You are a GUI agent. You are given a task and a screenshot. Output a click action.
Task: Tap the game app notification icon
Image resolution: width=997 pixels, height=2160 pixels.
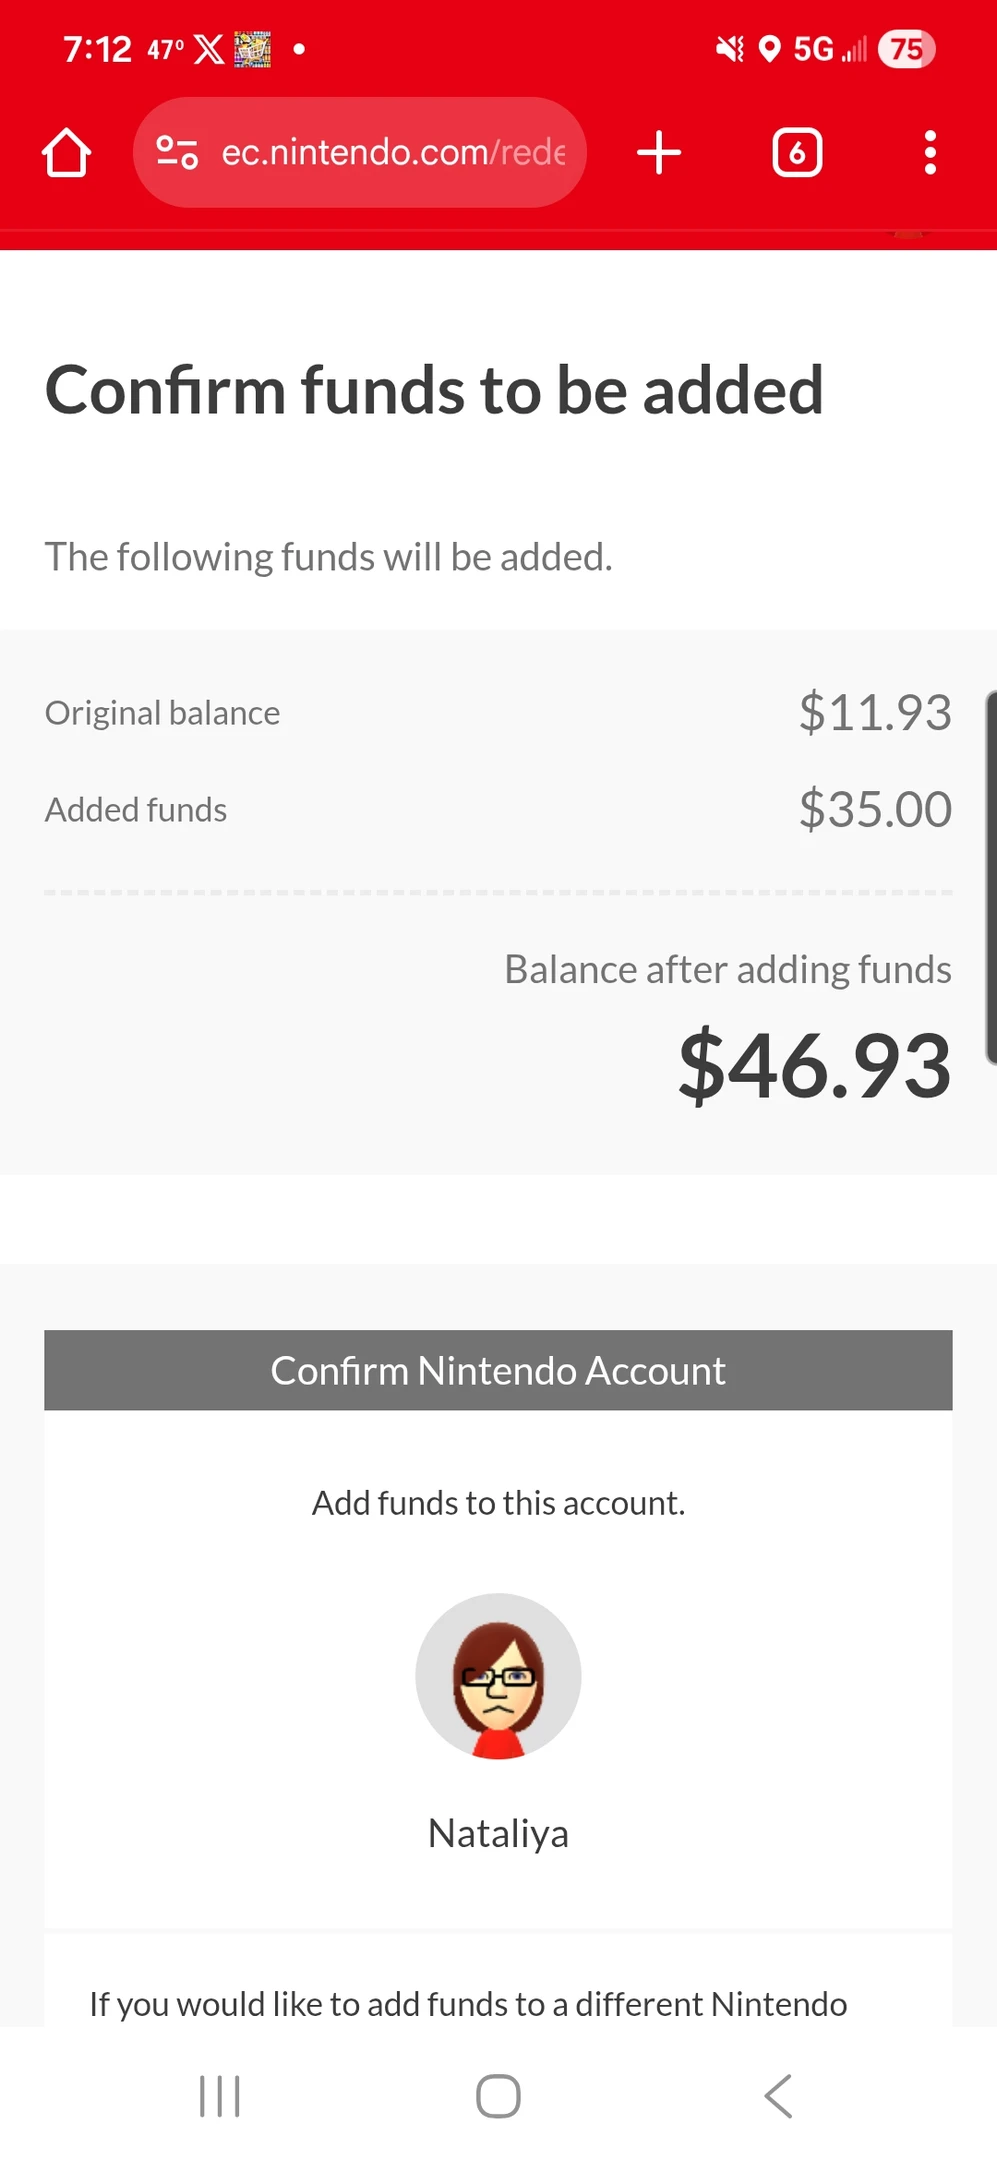252,49
